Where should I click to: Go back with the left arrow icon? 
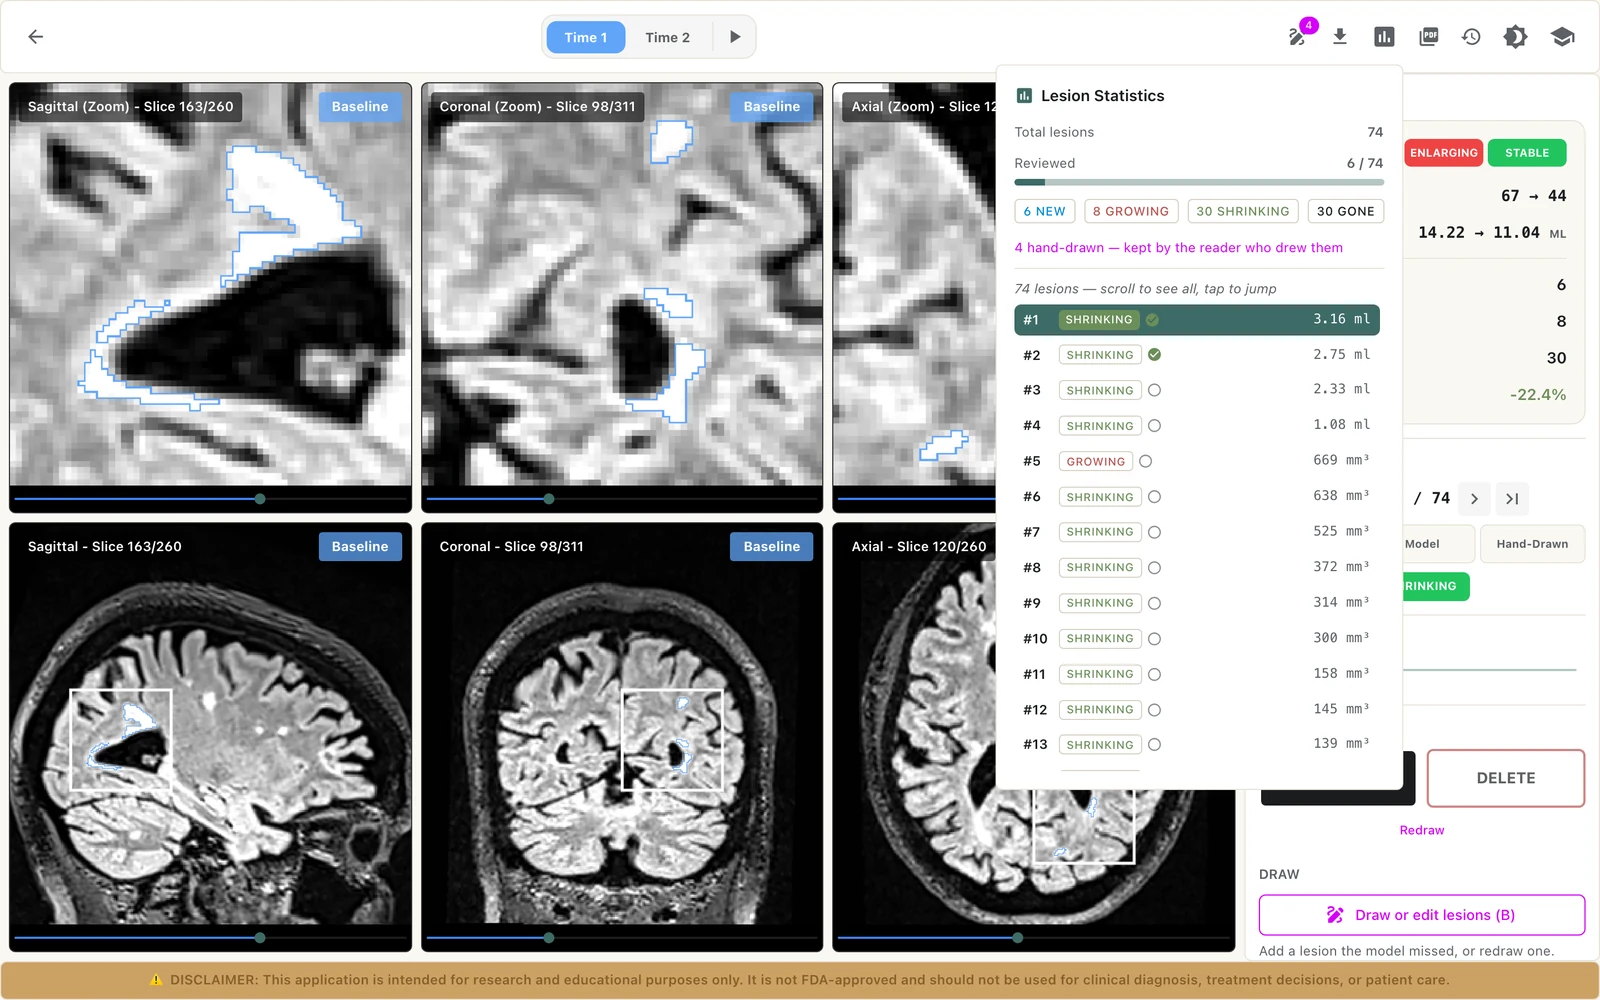click(36, 37)
